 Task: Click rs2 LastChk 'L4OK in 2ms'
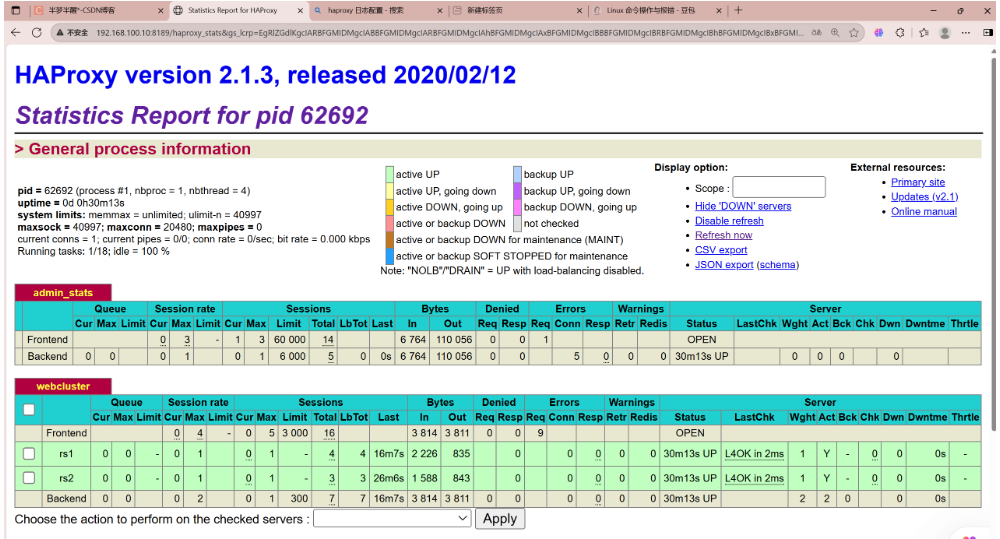(x=754, y=478)
